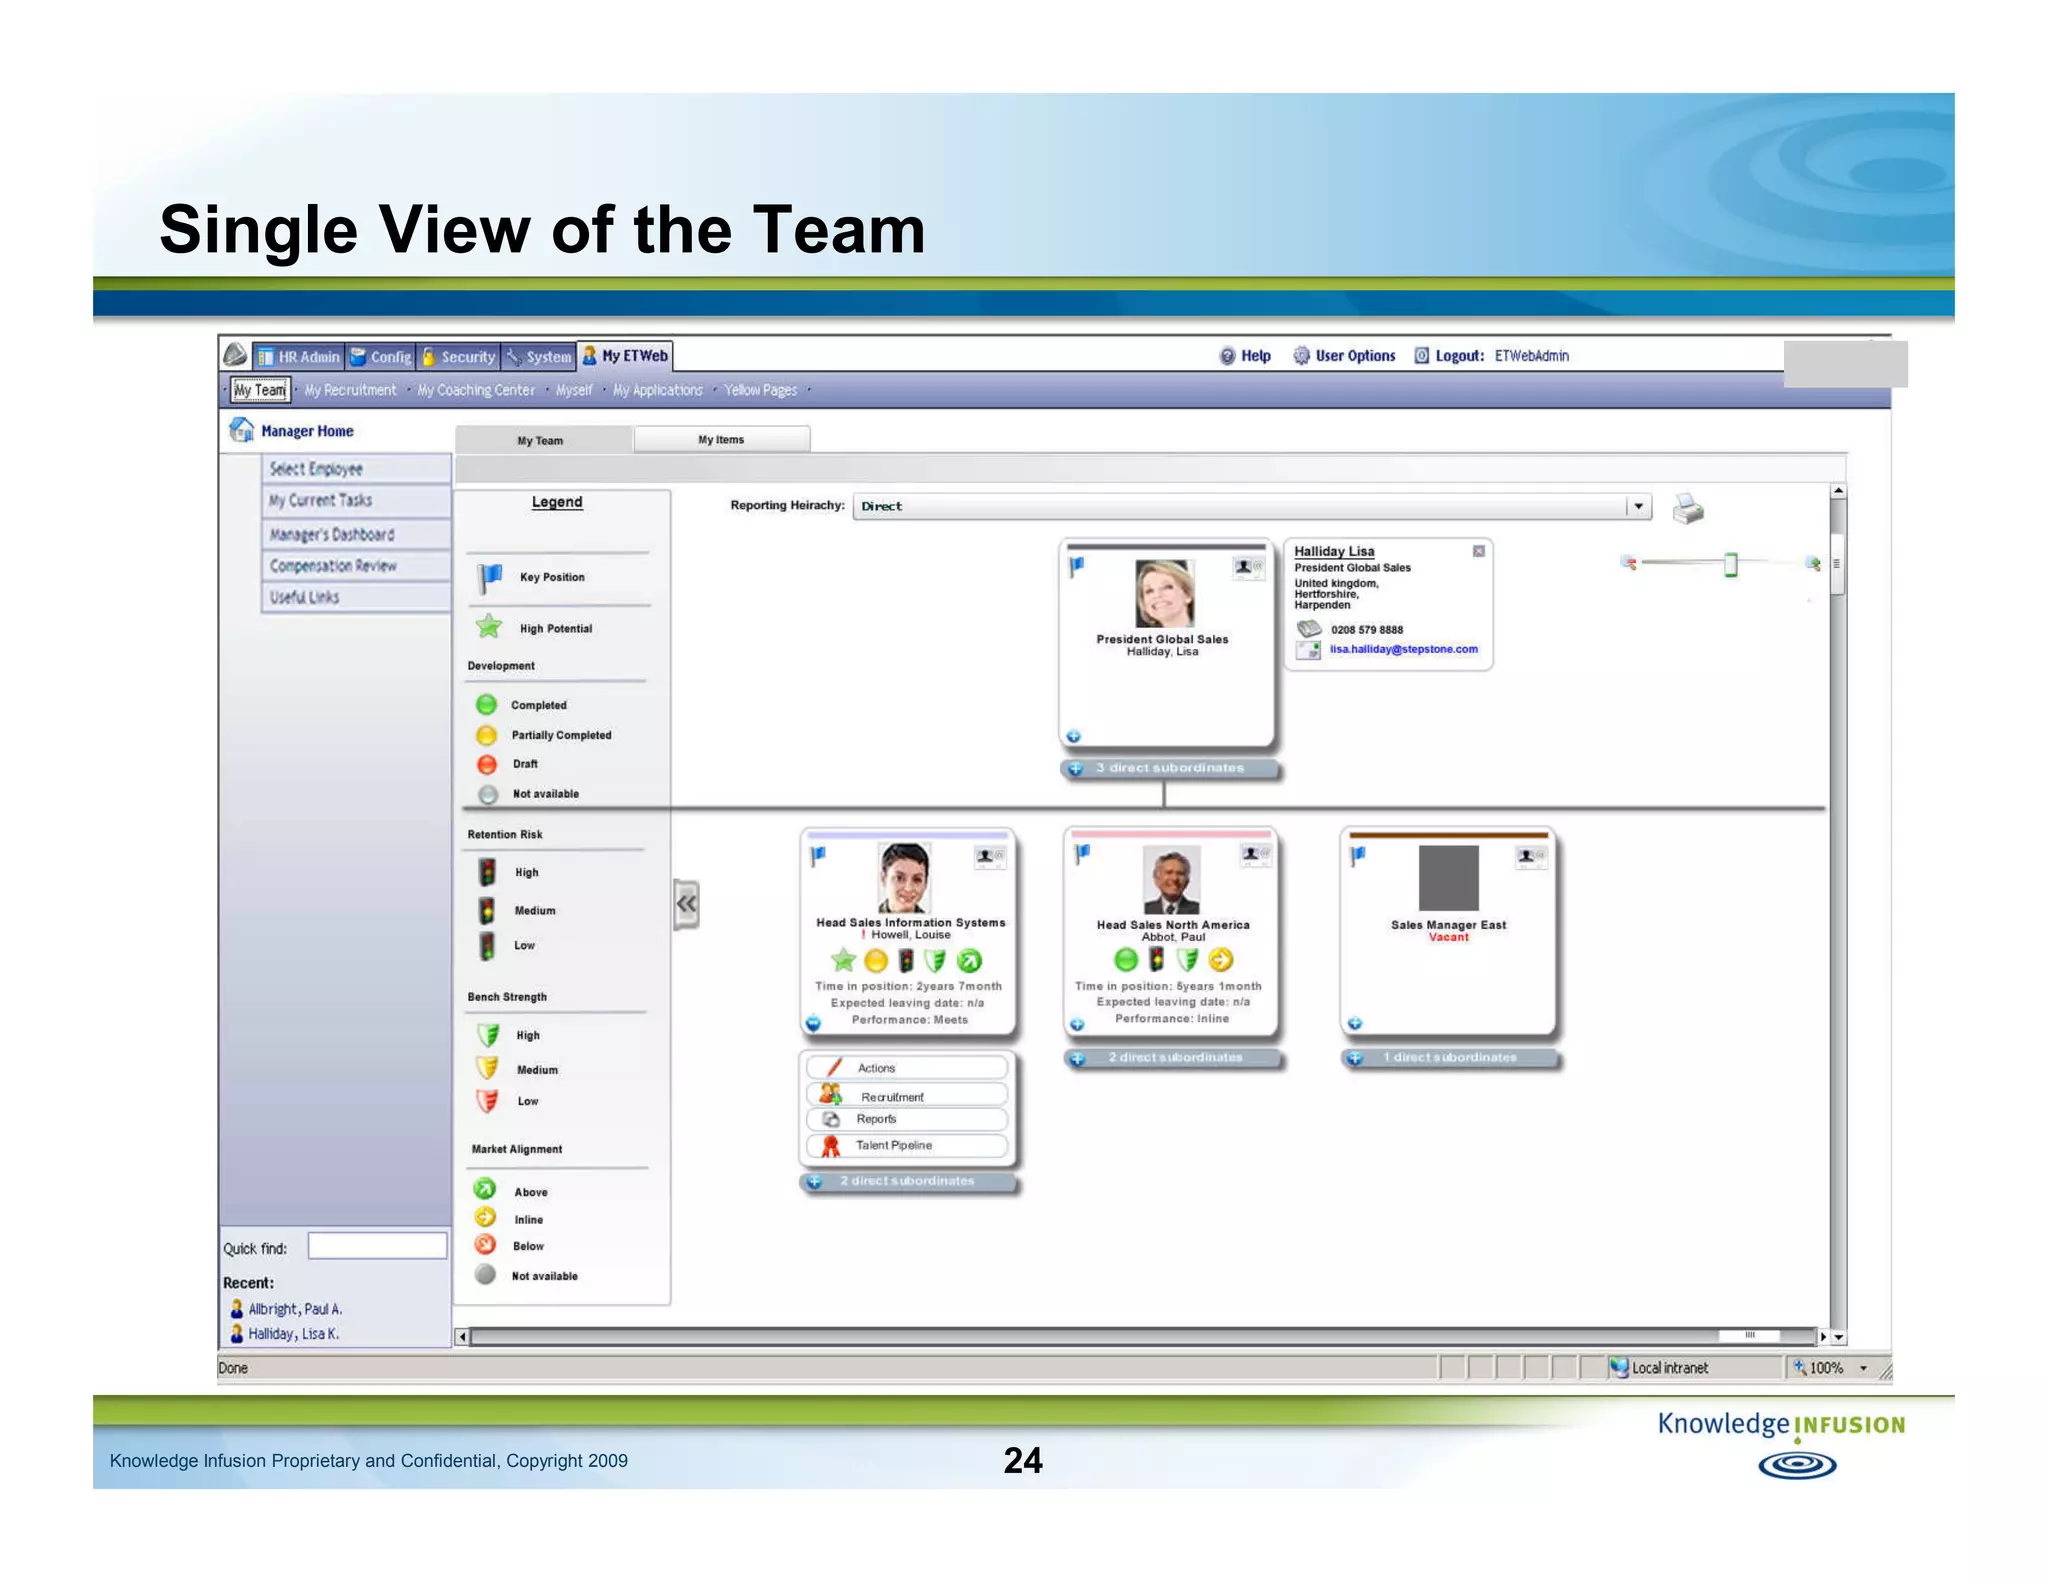Open recent employee Halliday, Lisa K.

click(294, 1334)
